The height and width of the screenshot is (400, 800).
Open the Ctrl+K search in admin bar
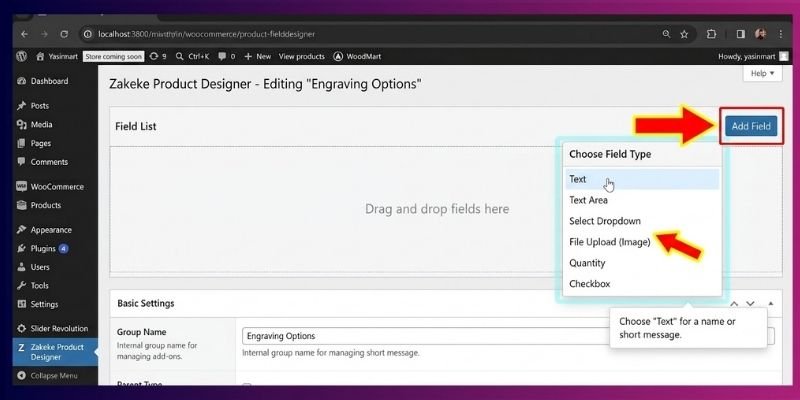coord(192,57)
